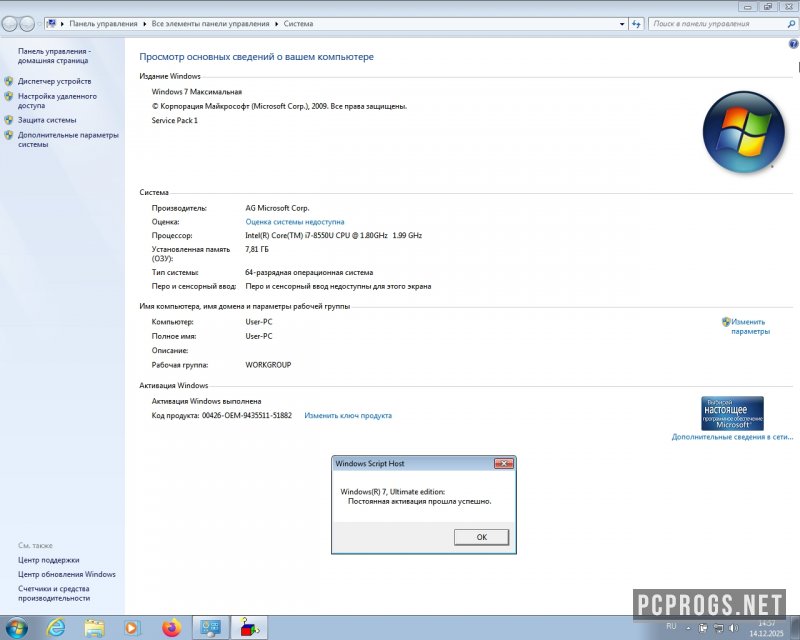Select product code 00426-OEM-9435511-51882

coord(247,415)
